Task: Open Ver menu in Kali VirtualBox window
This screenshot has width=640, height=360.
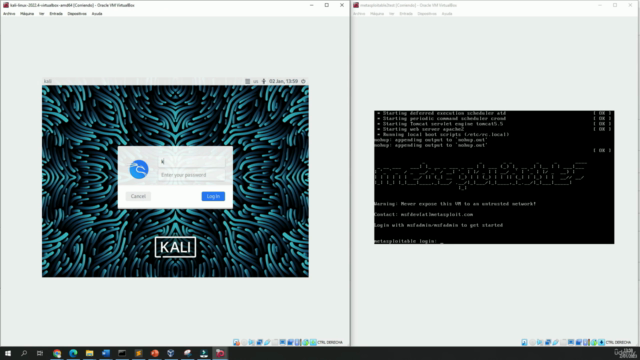Action: click(x=42, y=13)
